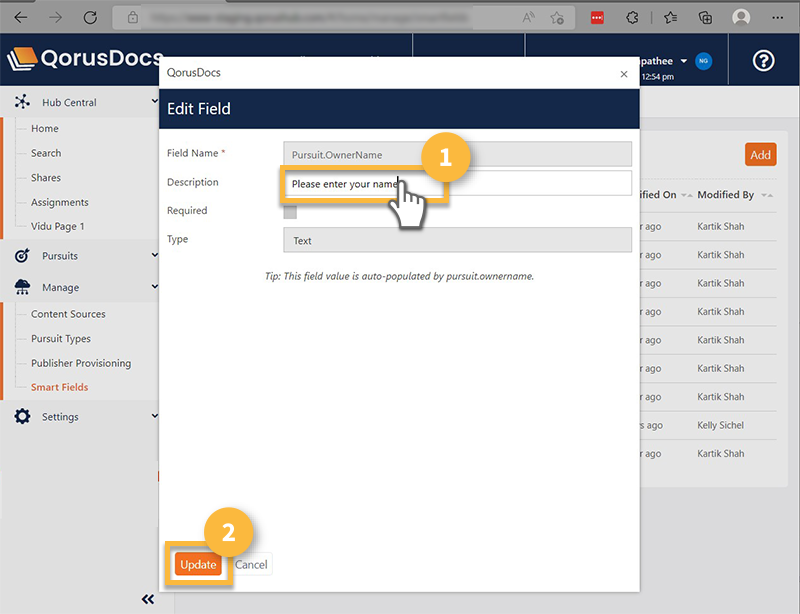
Task: Select the Kelly Sichel table cell
Action: click(720, 425)
